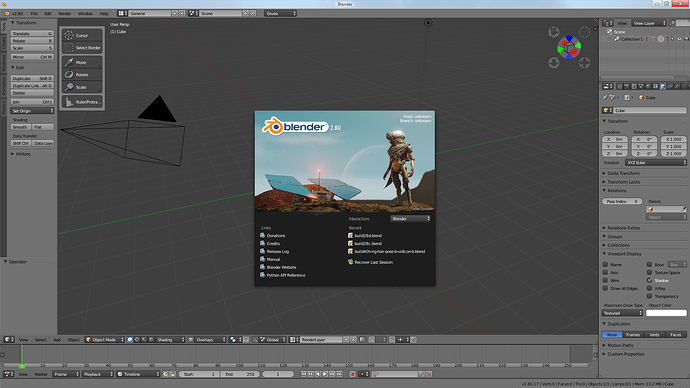Click the Mirror button
This screenshot has height=388, width=690.
[32, 57]
